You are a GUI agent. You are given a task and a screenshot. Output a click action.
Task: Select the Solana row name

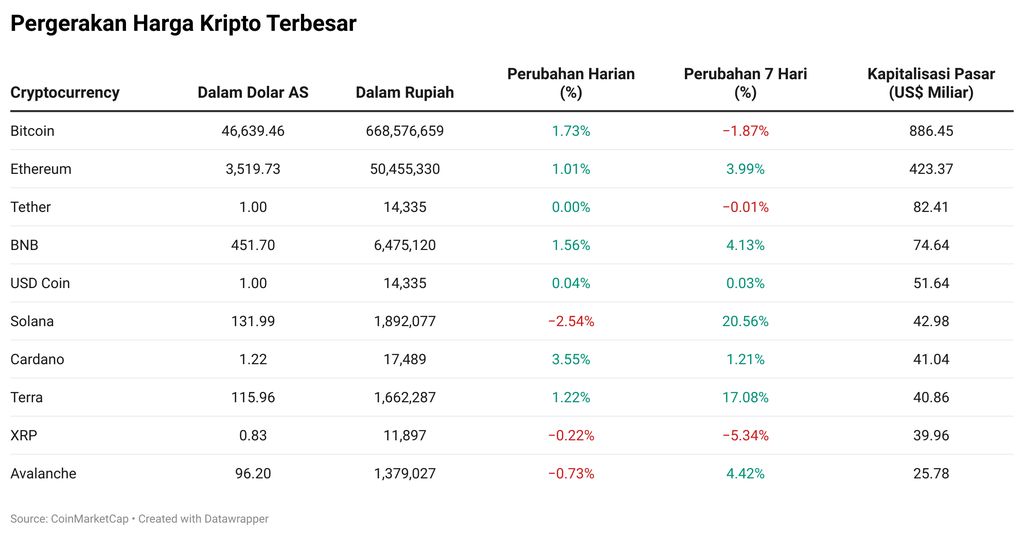[x=32, y=321]
